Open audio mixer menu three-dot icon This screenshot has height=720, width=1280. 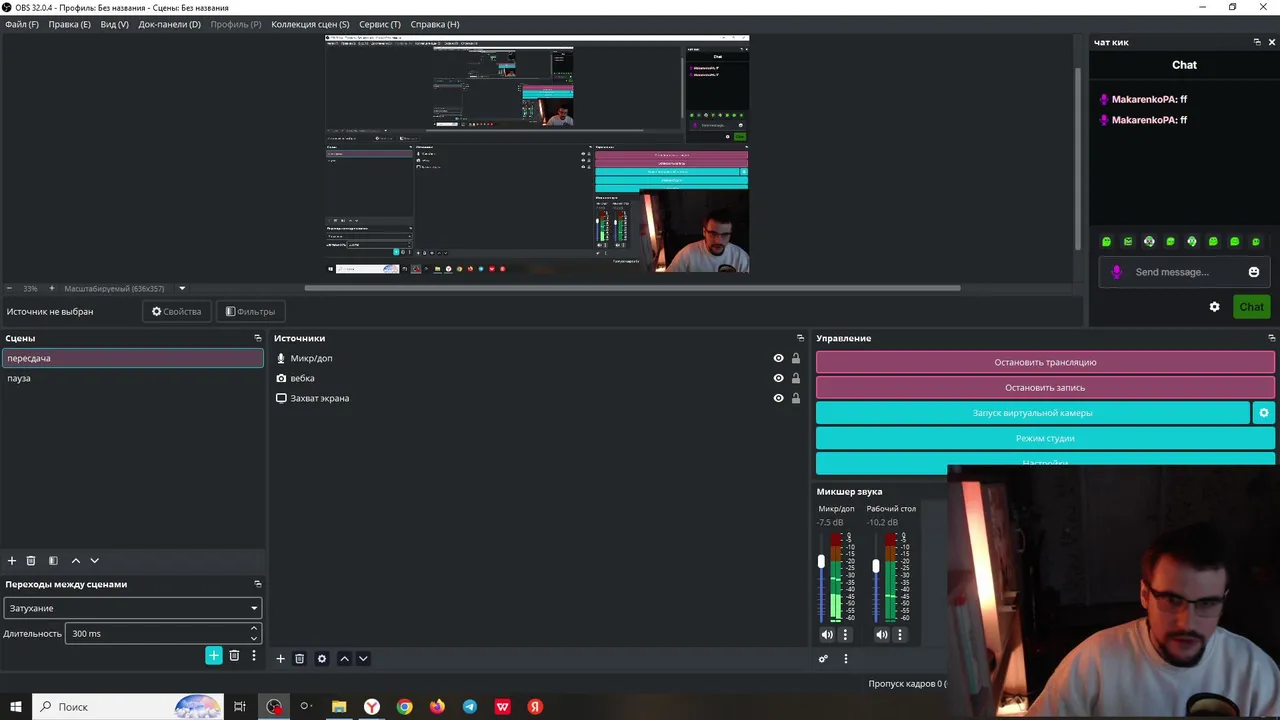click(846, 659)
